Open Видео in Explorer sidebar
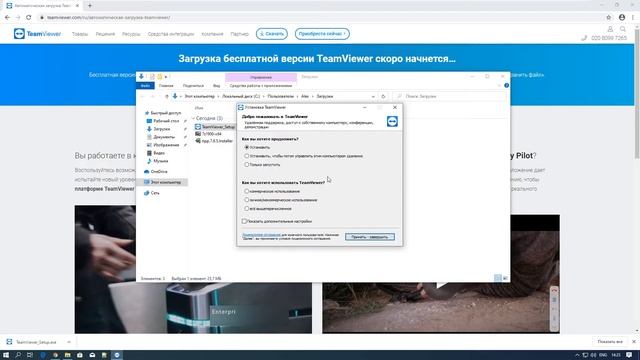This screenshot has height=360, width=640. (x=156, y=153)
